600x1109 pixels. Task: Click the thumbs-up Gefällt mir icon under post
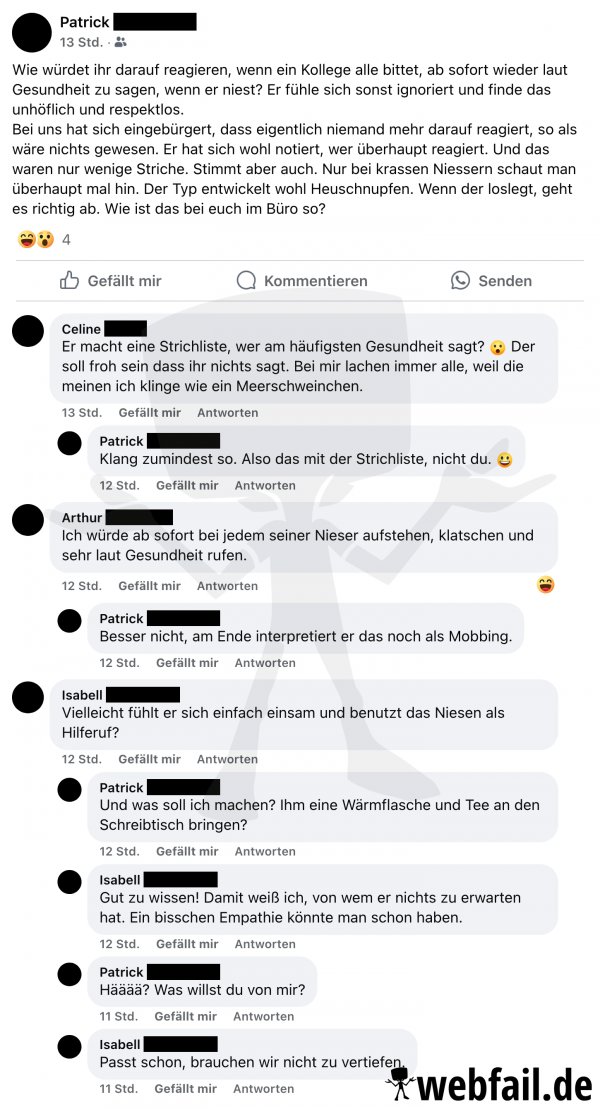pos(69,280)
